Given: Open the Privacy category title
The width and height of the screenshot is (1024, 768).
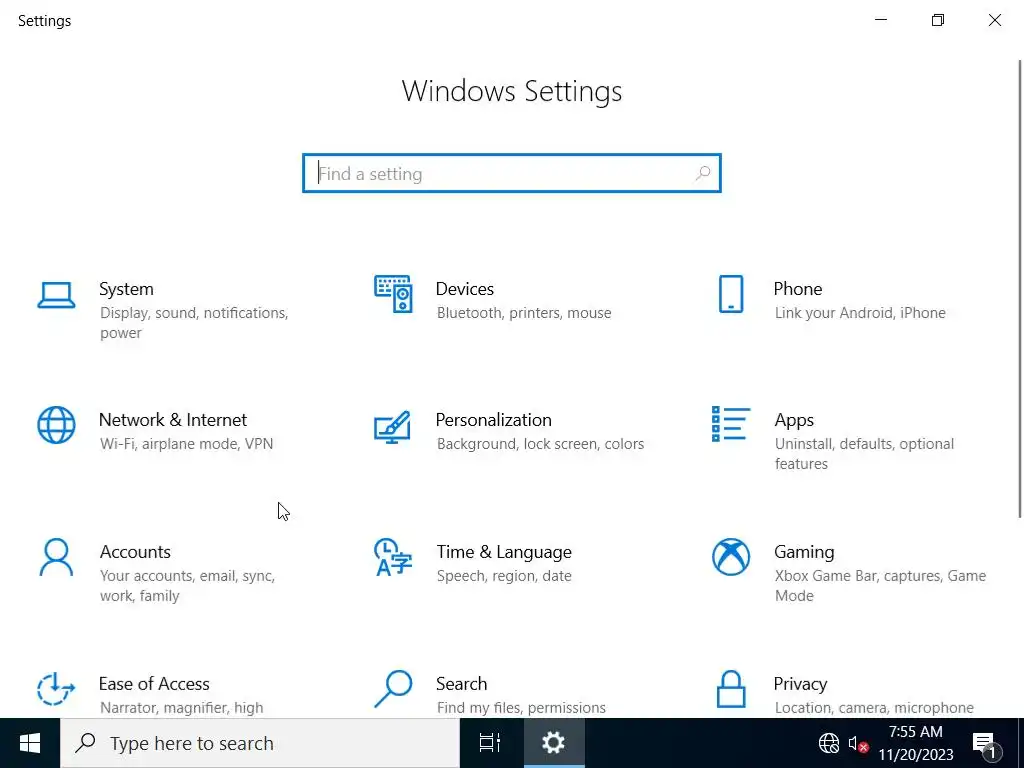Looking at the screenshot, I should (800, 684).
